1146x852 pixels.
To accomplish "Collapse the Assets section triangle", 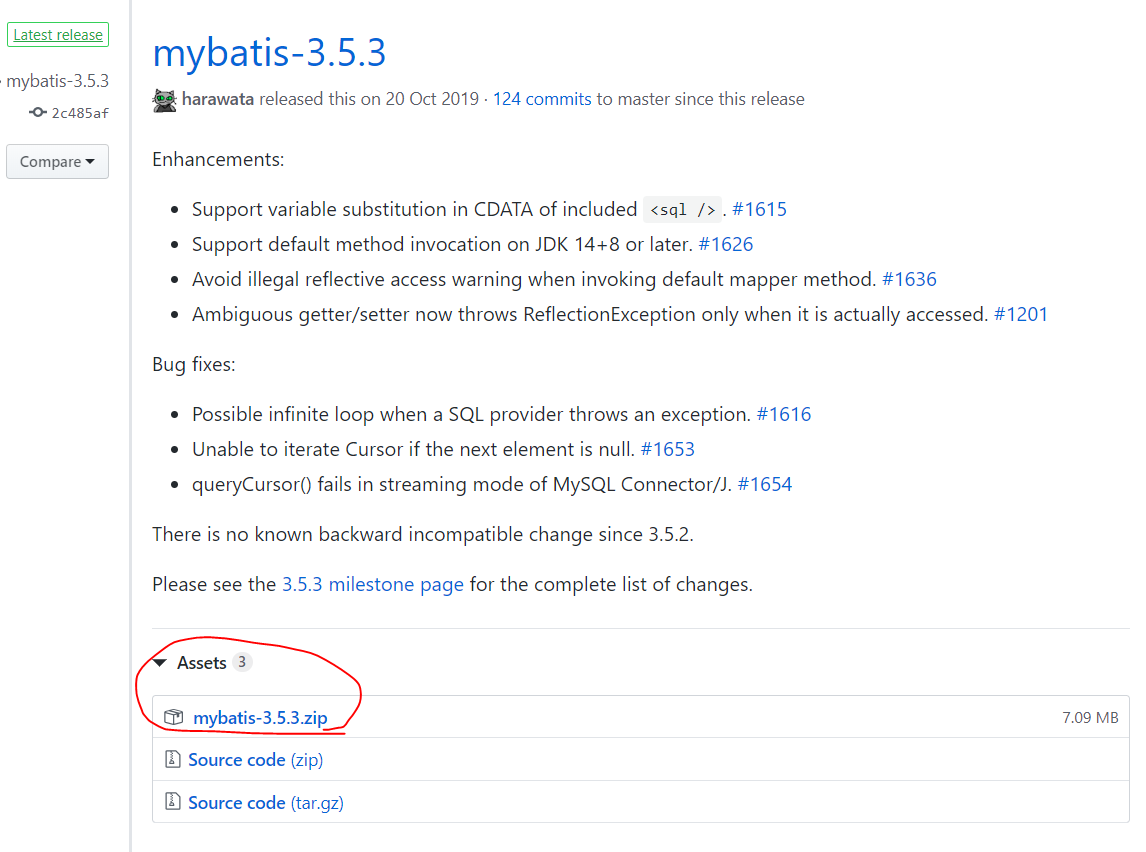I will click(x=160, y=663).
